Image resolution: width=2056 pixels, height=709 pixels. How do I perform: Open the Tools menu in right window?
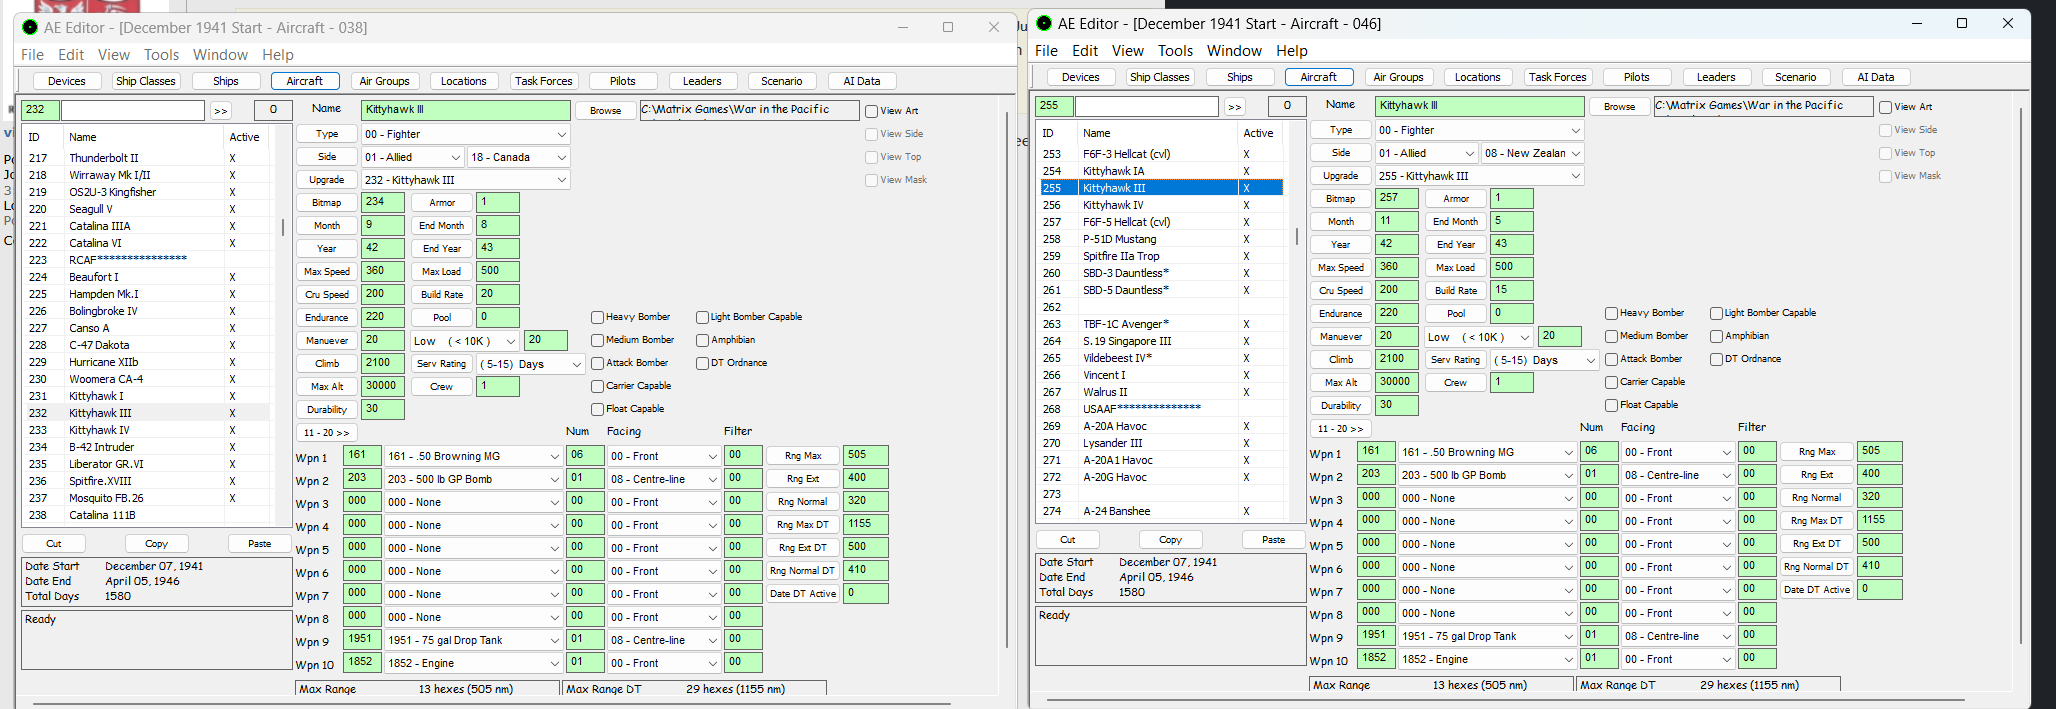click(1175, 51)
